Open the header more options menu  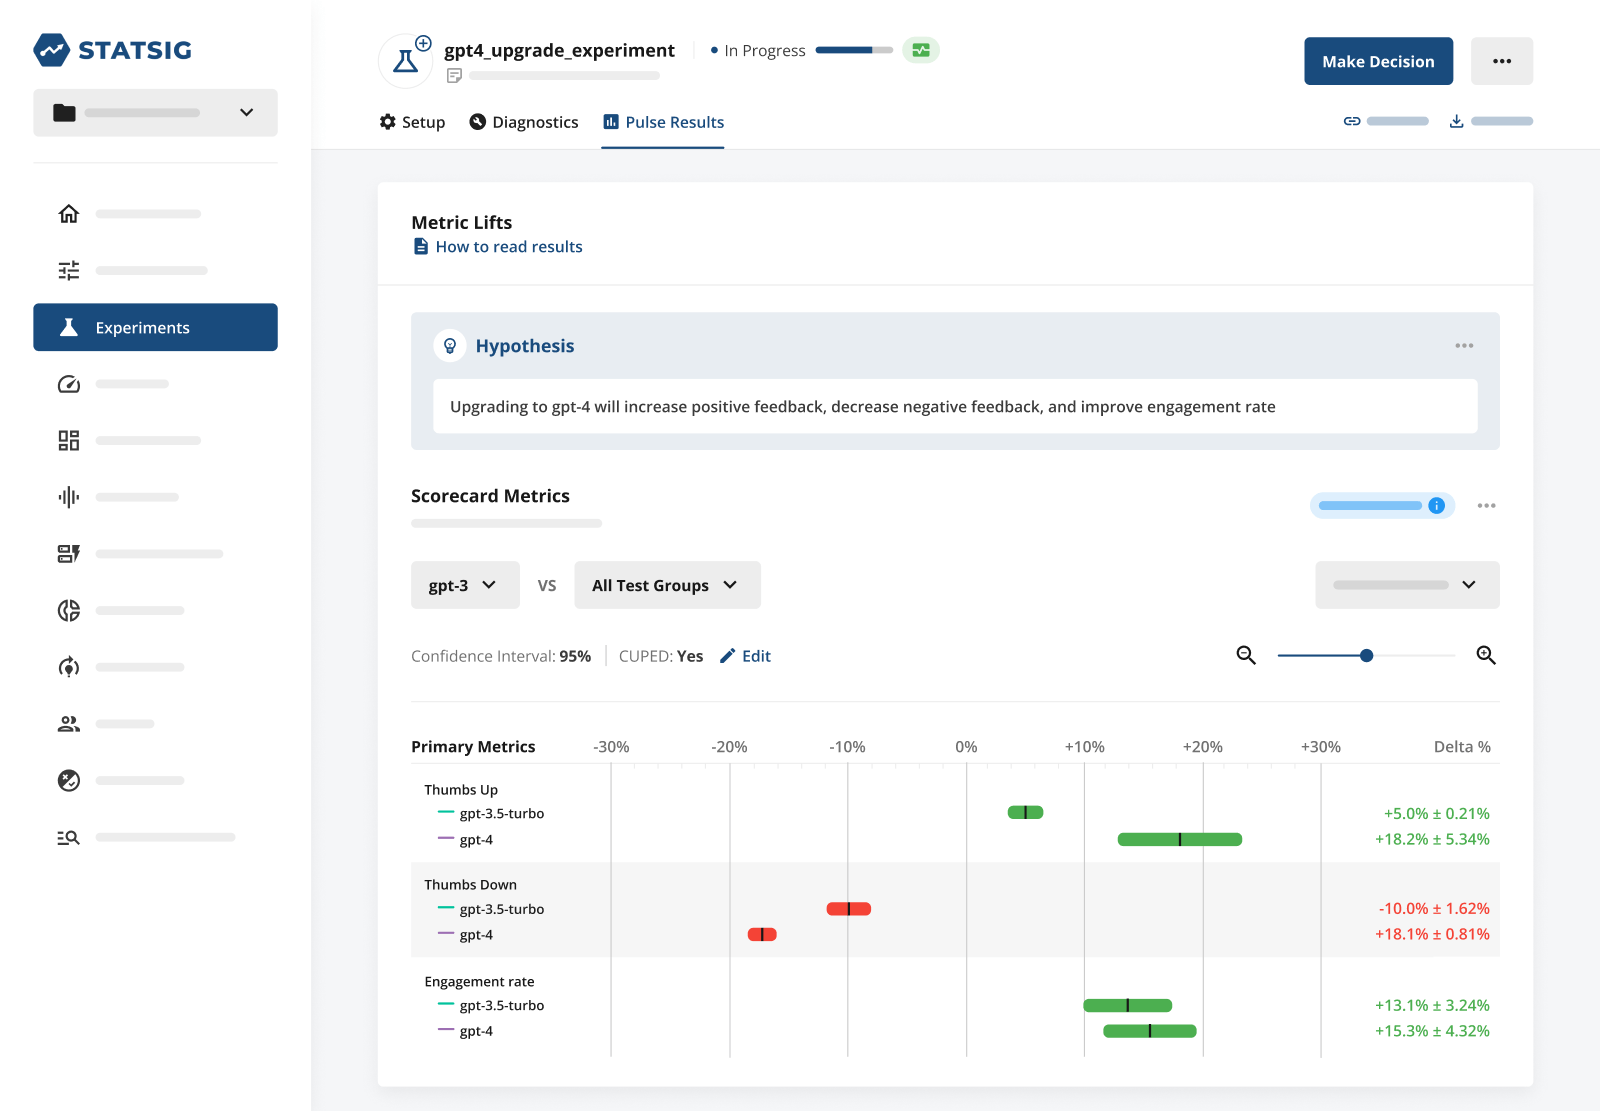[x=1502, y=61]
